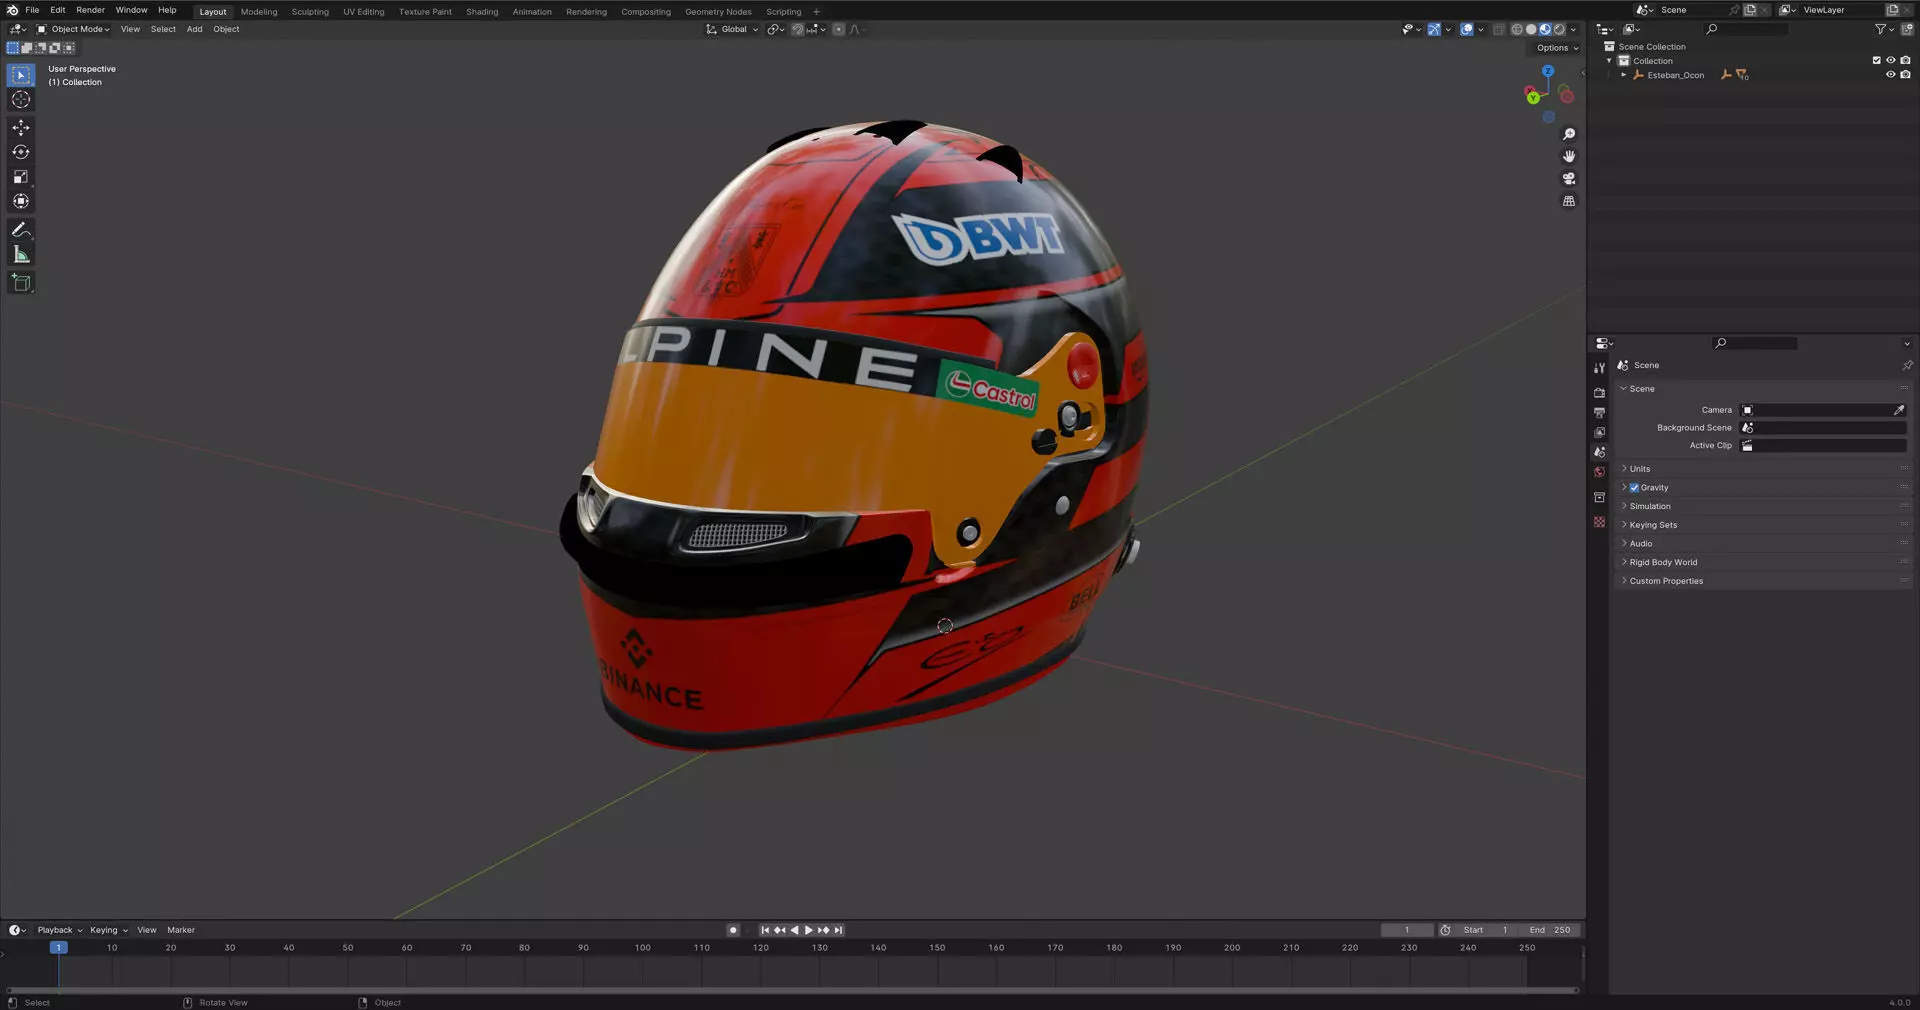Toggle Collection exclude checkbox in outliner
The width and height of the screenshot is (1920, 1010).
[1876, 60]
